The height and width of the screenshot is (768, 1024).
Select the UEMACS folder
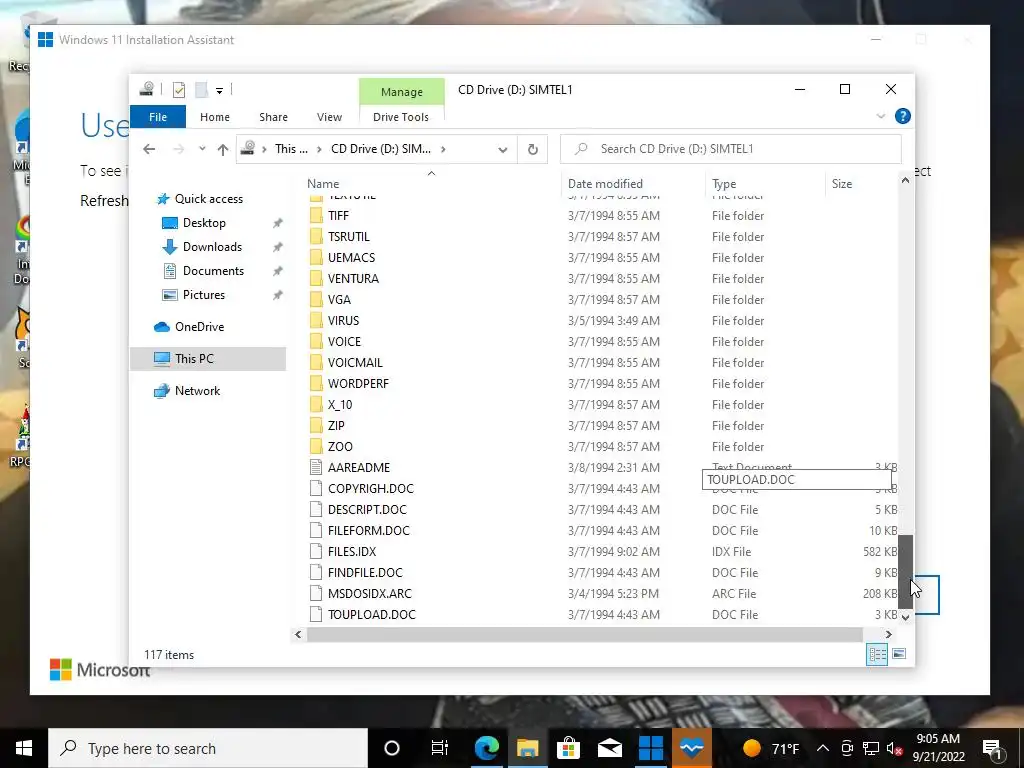click(351, 257)
